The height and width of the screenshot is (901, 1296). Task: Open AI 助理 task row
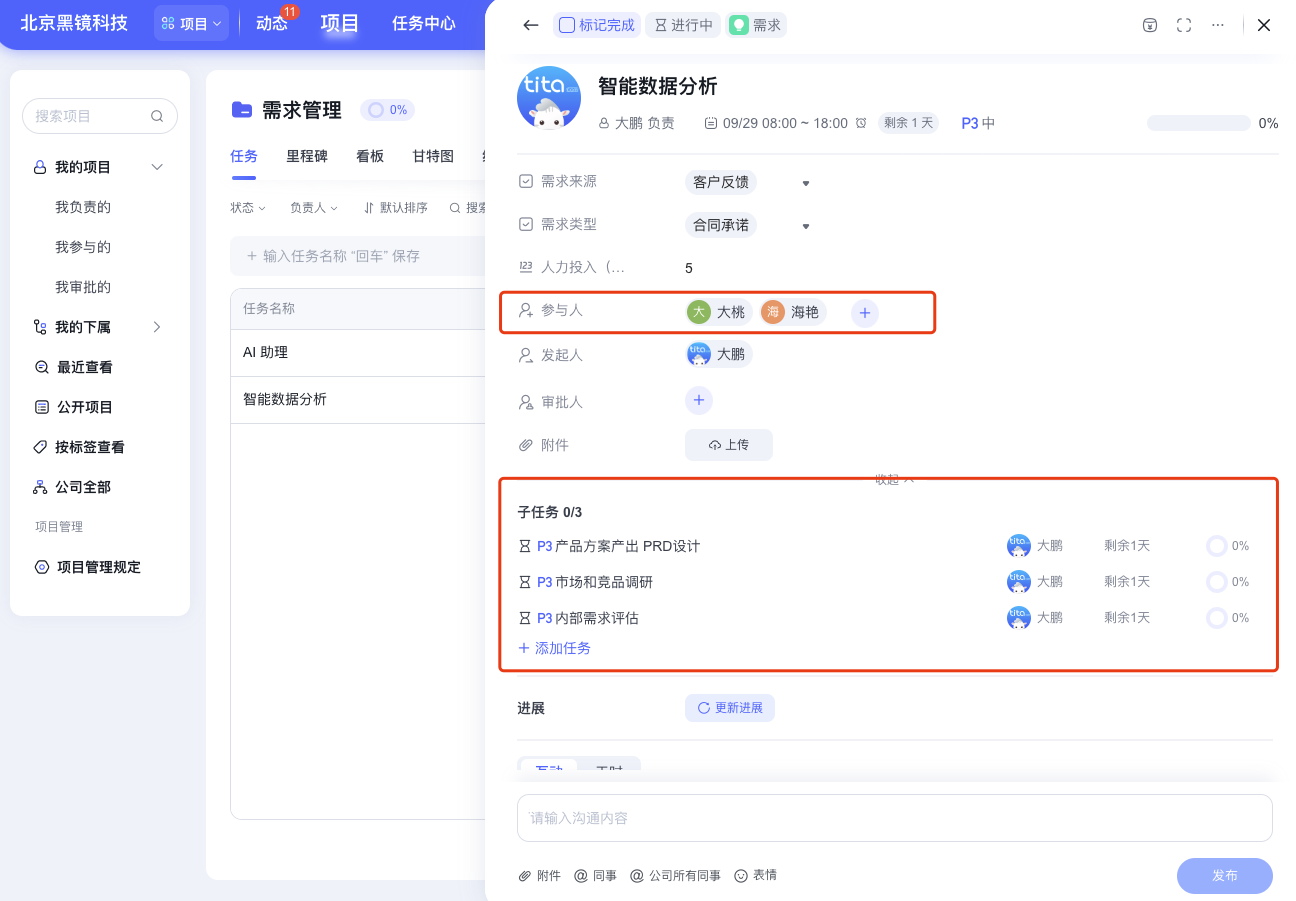pos(358,353)
